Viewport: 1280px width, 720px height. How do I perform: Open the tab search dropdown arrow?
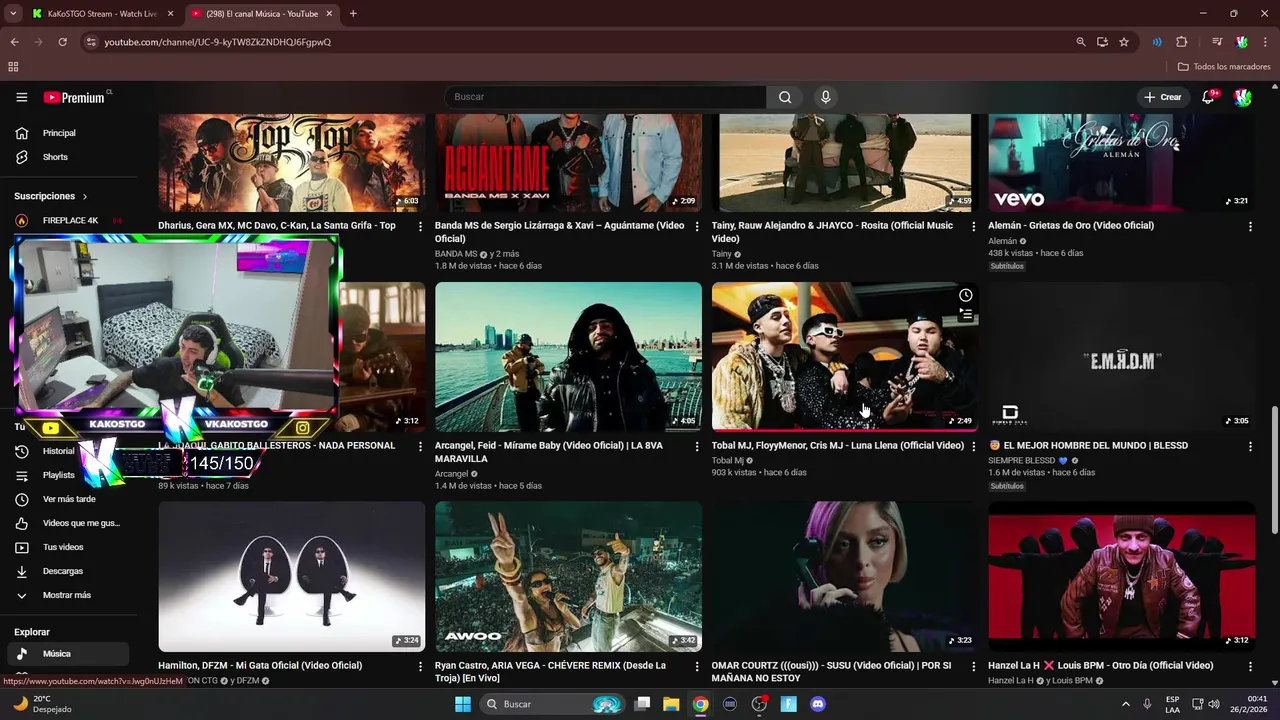13,13
